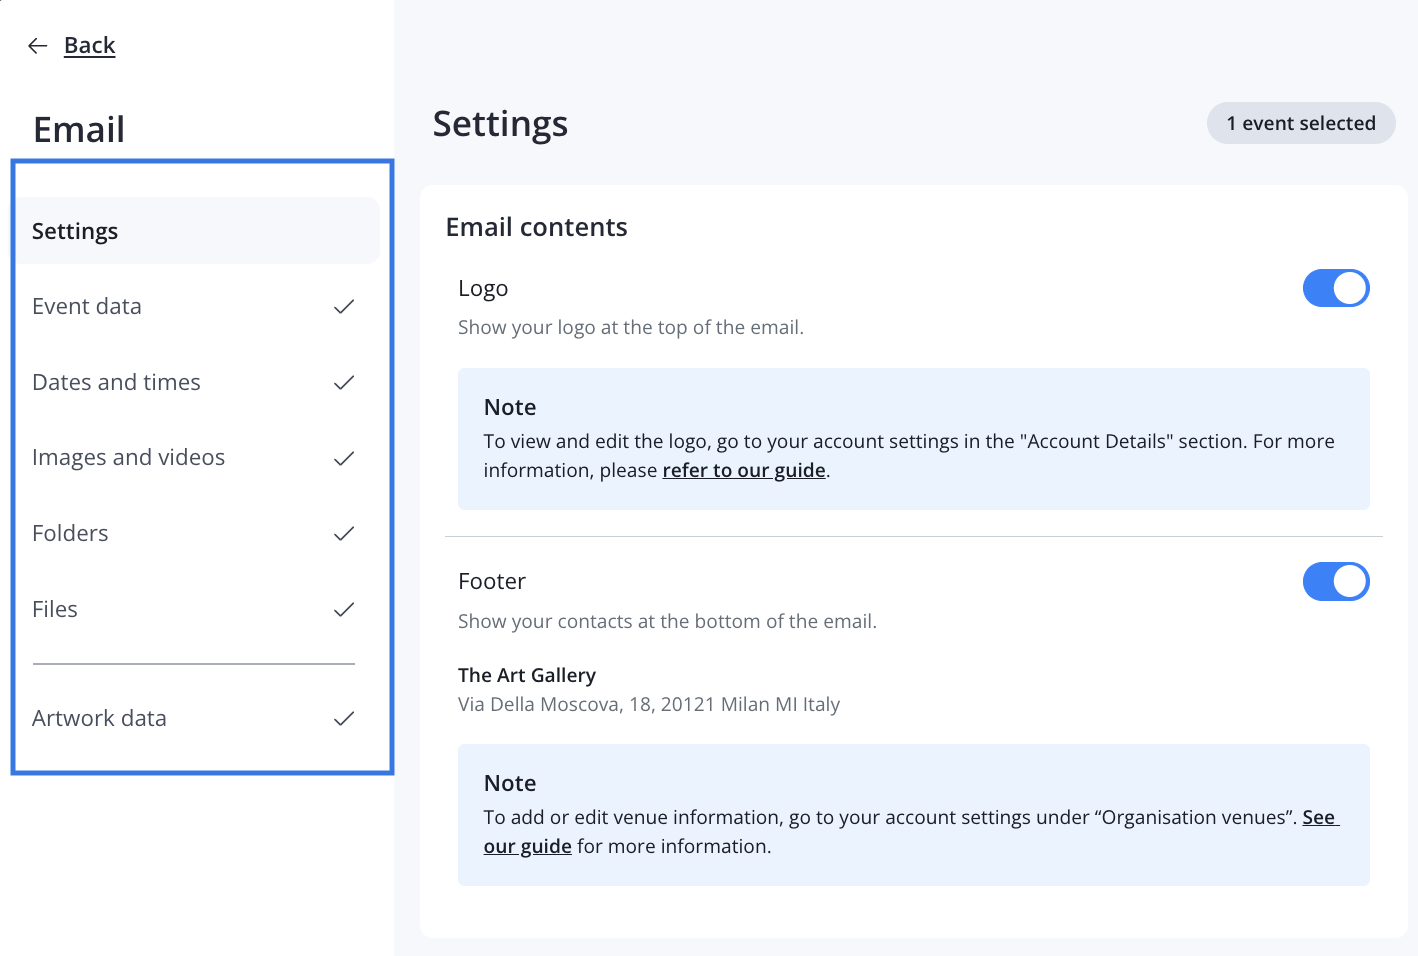Follow the "See our guide" venue link
This screenshot has width=1418, height=956.
click(x=1318, y=818)
